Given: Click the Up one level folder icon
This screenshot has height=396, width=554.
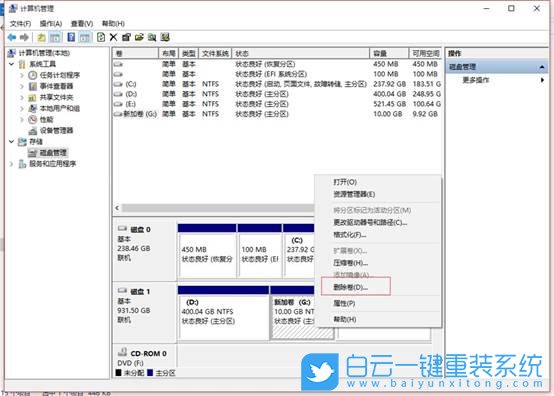Looking at the screenshot, I should 41,37.
